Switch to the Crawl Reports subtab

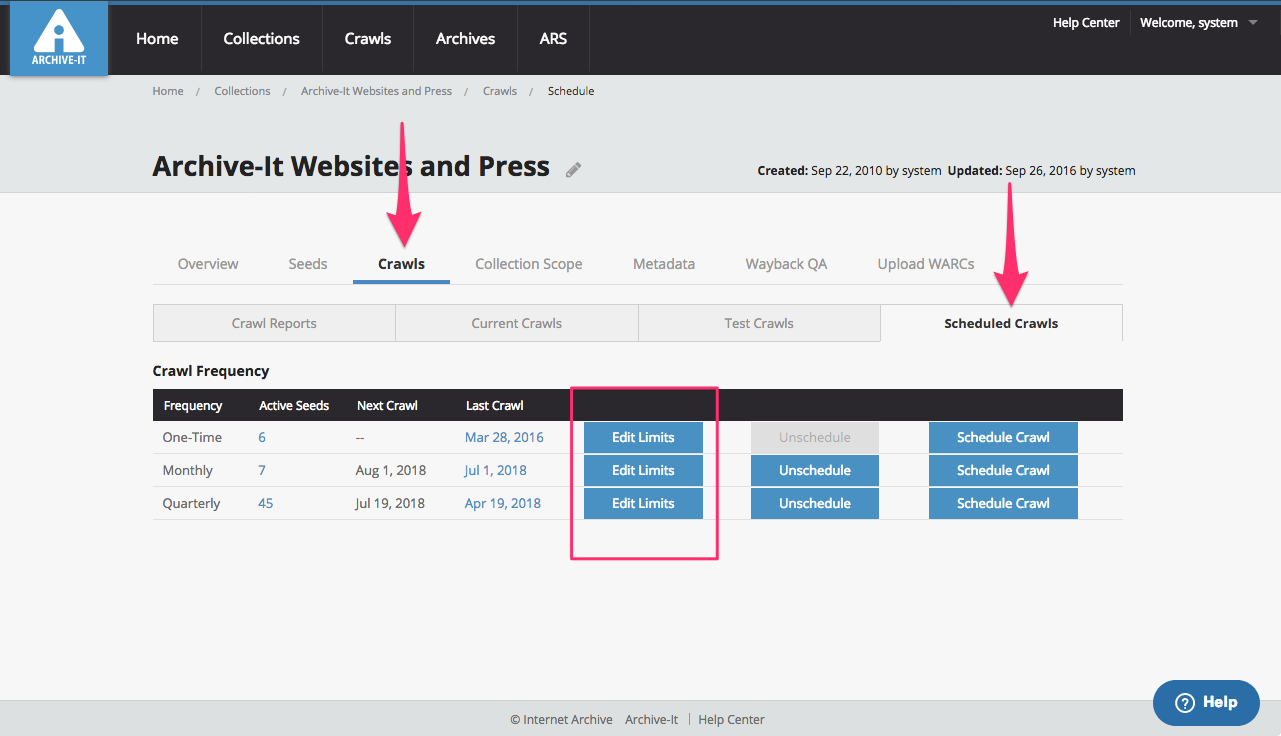click(274, 323)
